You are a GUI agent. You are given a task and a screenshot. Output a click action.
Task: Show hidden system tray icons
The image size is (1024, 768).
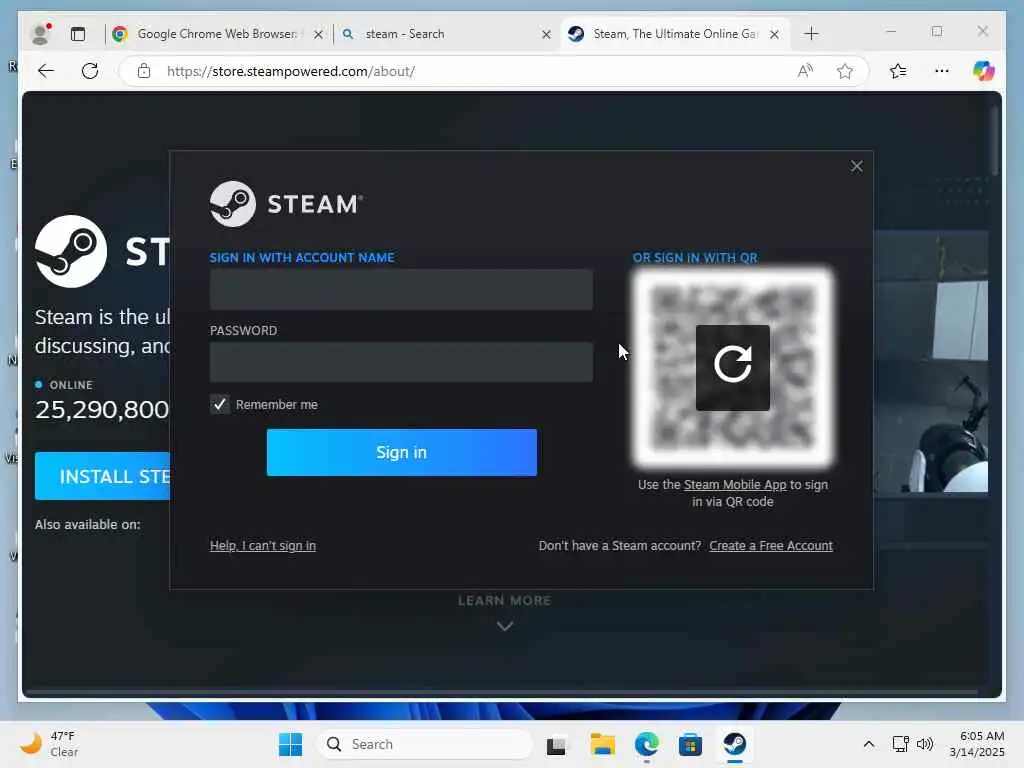click(x=869, y=744)
